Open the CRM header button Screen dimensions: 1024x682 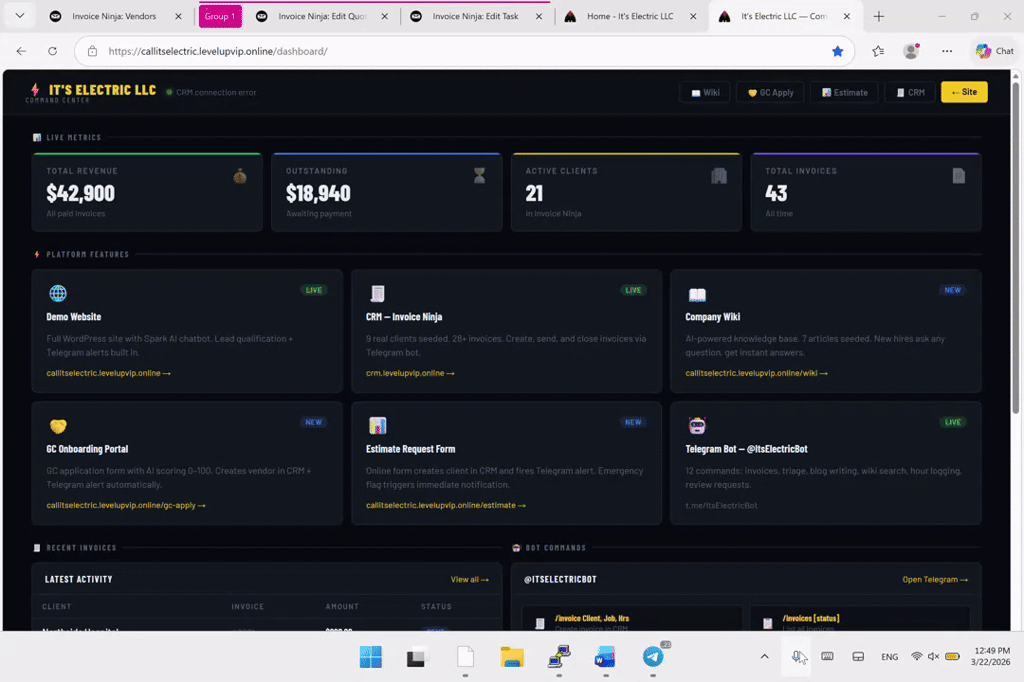(910, 92)
